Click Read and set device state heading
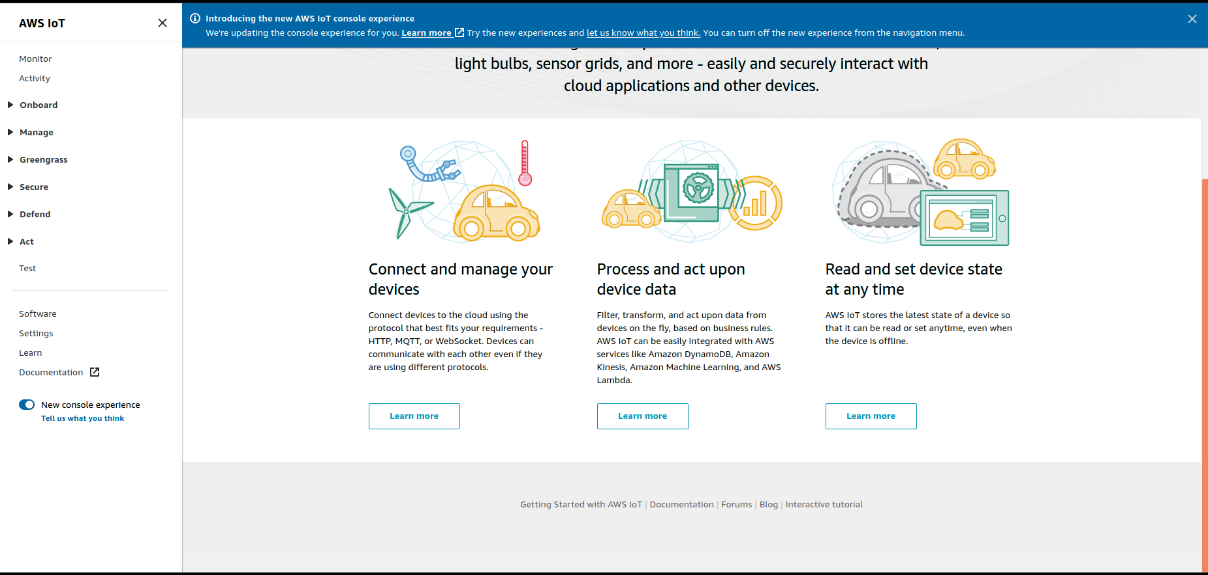The height and width of the screenshot is (575, 1208). [x=913, y=279]
